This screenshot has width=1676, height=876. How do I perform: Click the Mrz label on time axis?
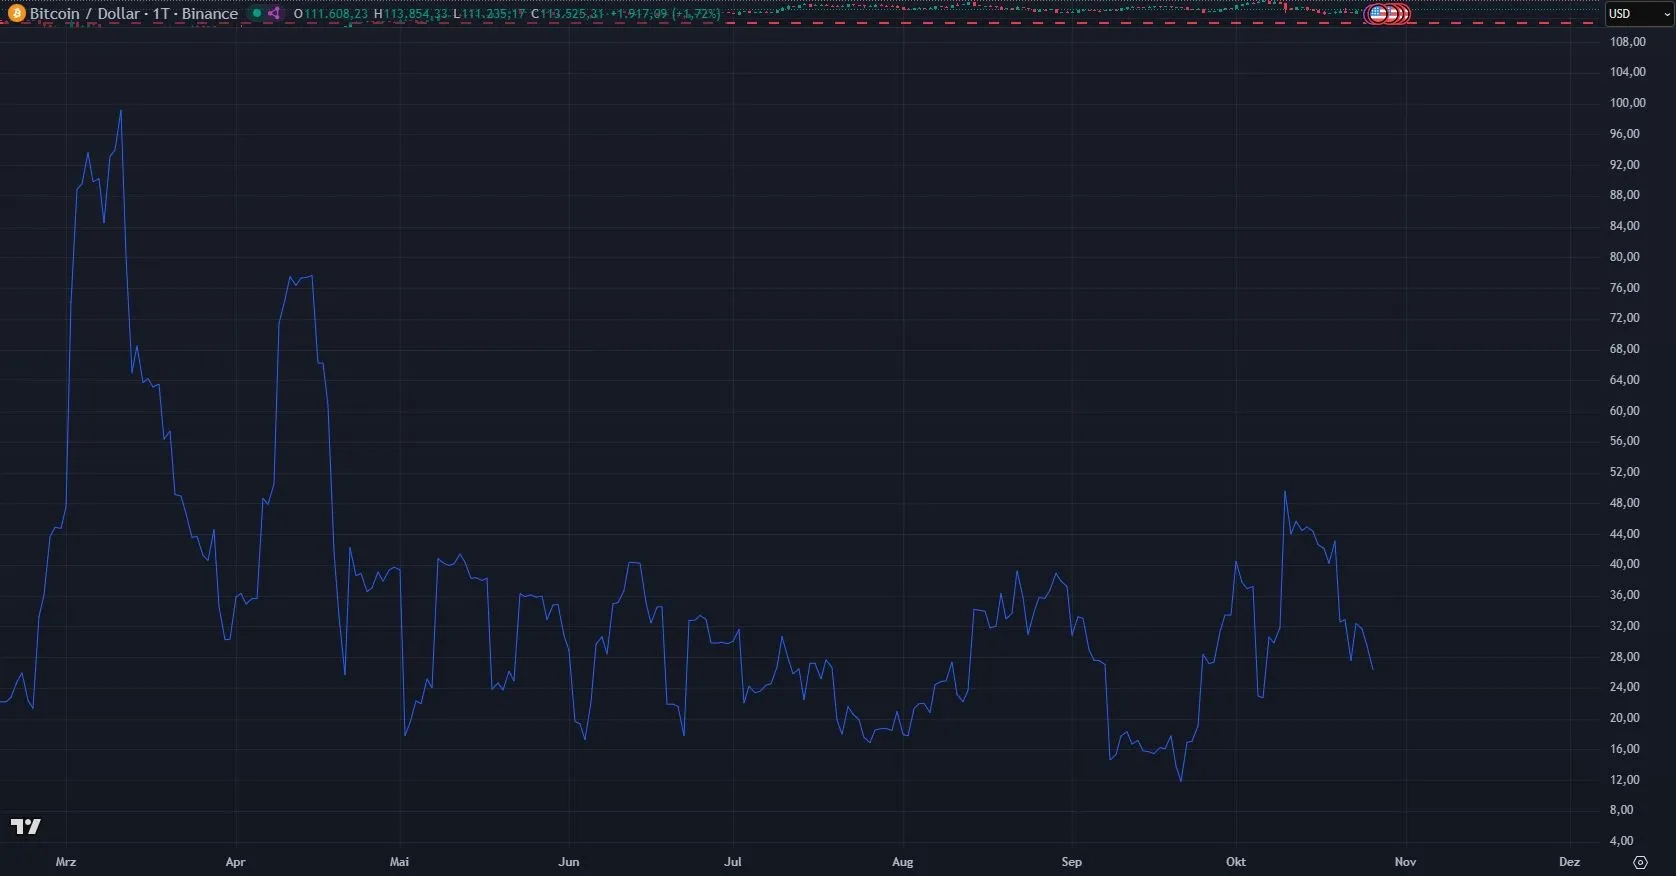click(x=66, y=862)
